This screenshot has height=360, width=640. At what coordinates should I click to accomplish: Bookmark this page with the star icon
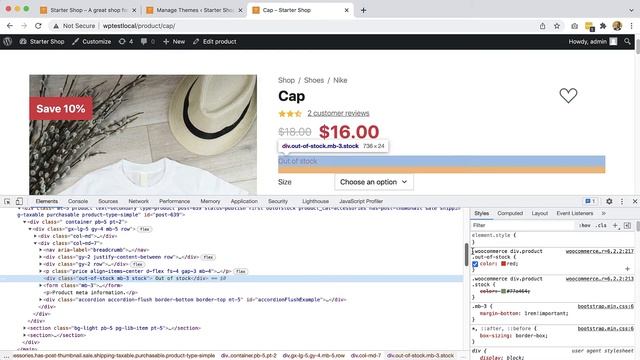pyautogui.click(x=557, y=26)
